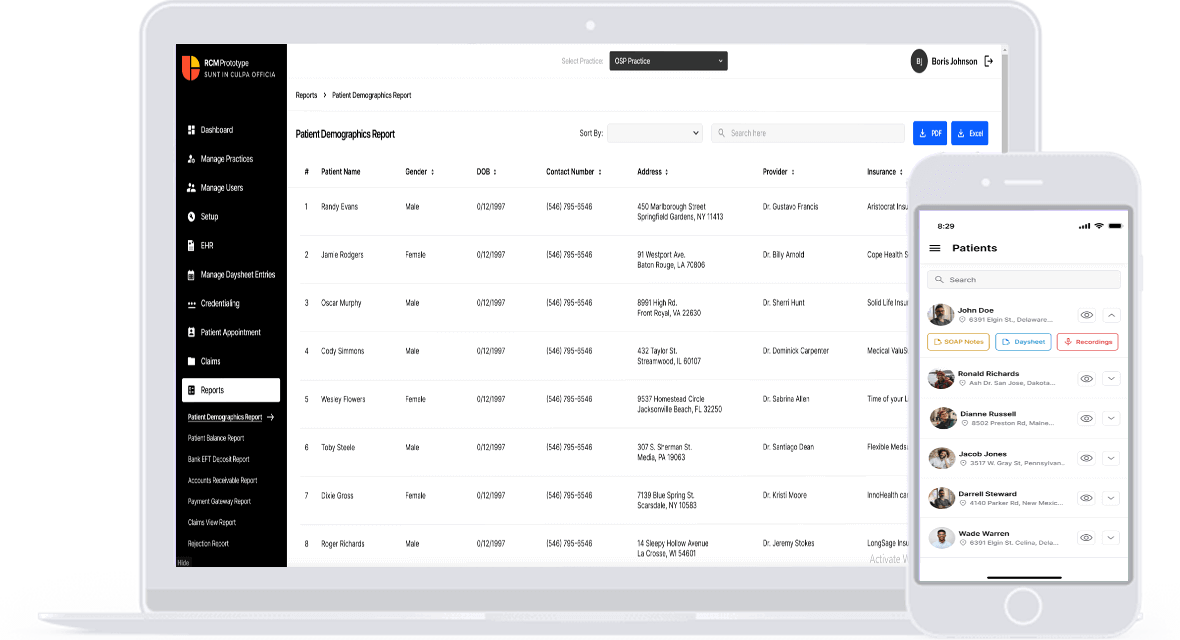Screen dimensions: 1180x640
Task: Open the Claims folder icon
Action: tap(191, 361)
